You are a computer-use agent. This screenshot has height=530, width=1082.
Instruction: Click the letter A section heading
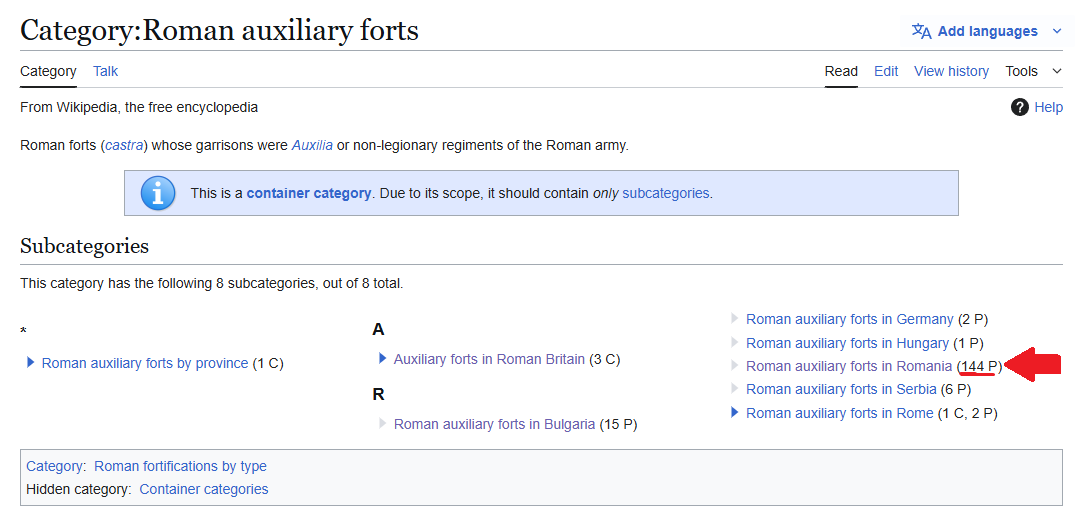378,330
